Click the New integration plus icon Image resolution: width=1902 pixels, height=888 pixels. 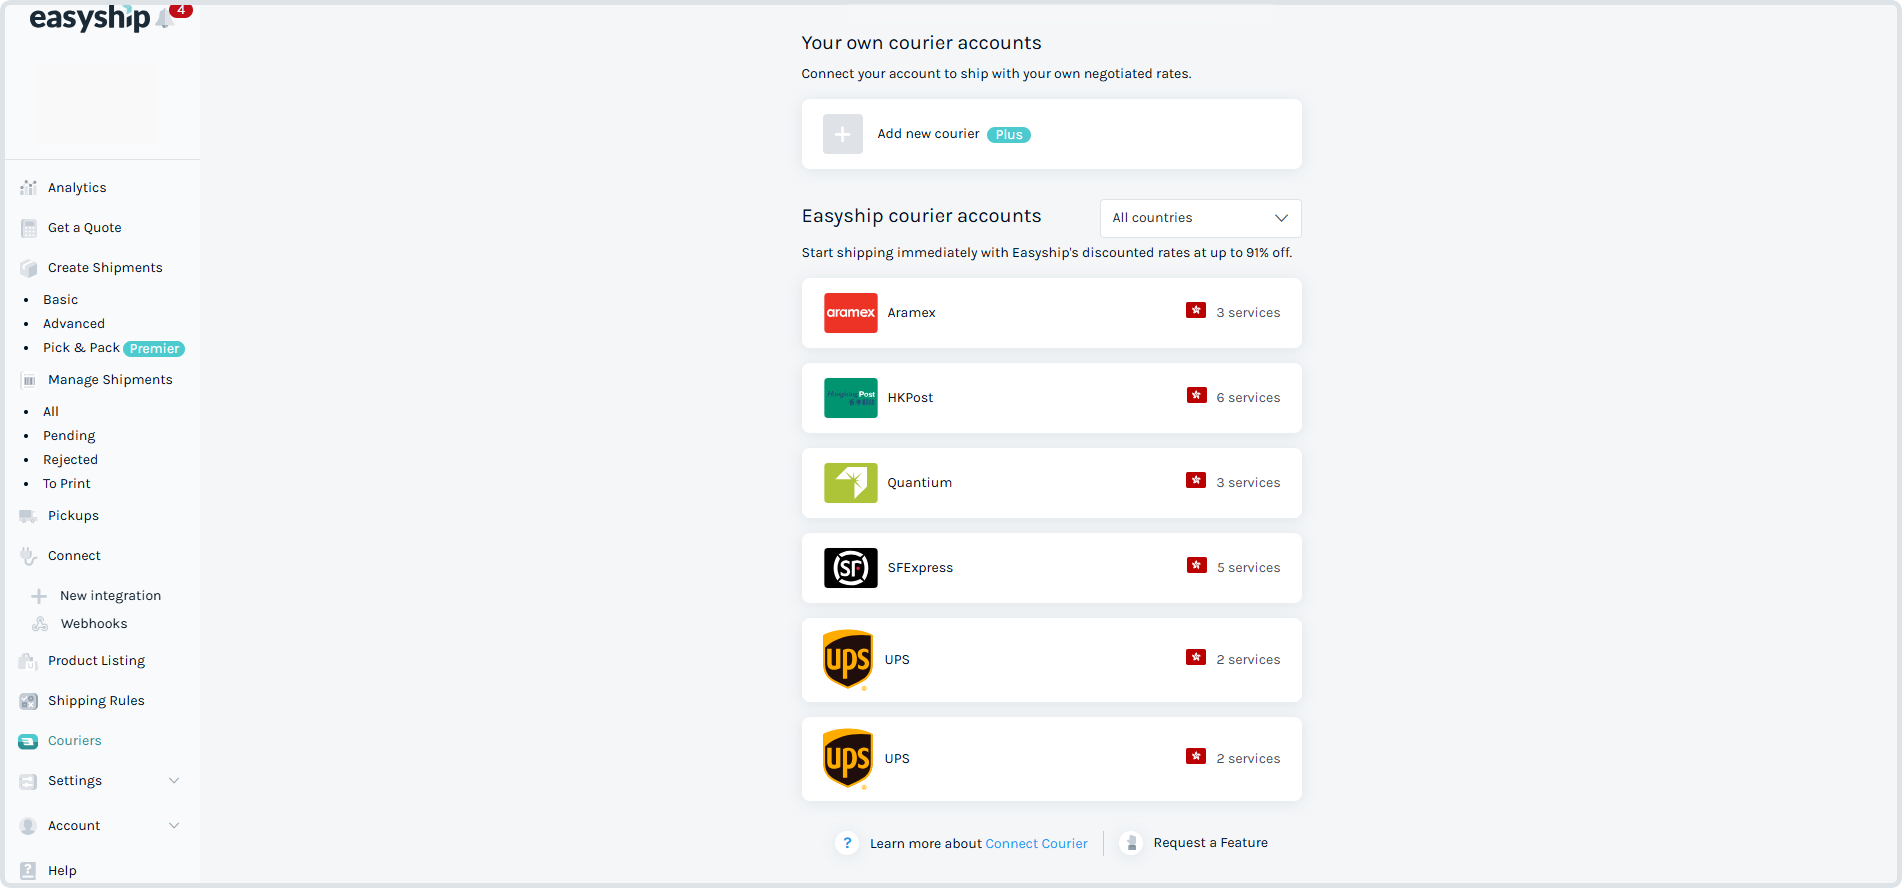pos(39,596)
